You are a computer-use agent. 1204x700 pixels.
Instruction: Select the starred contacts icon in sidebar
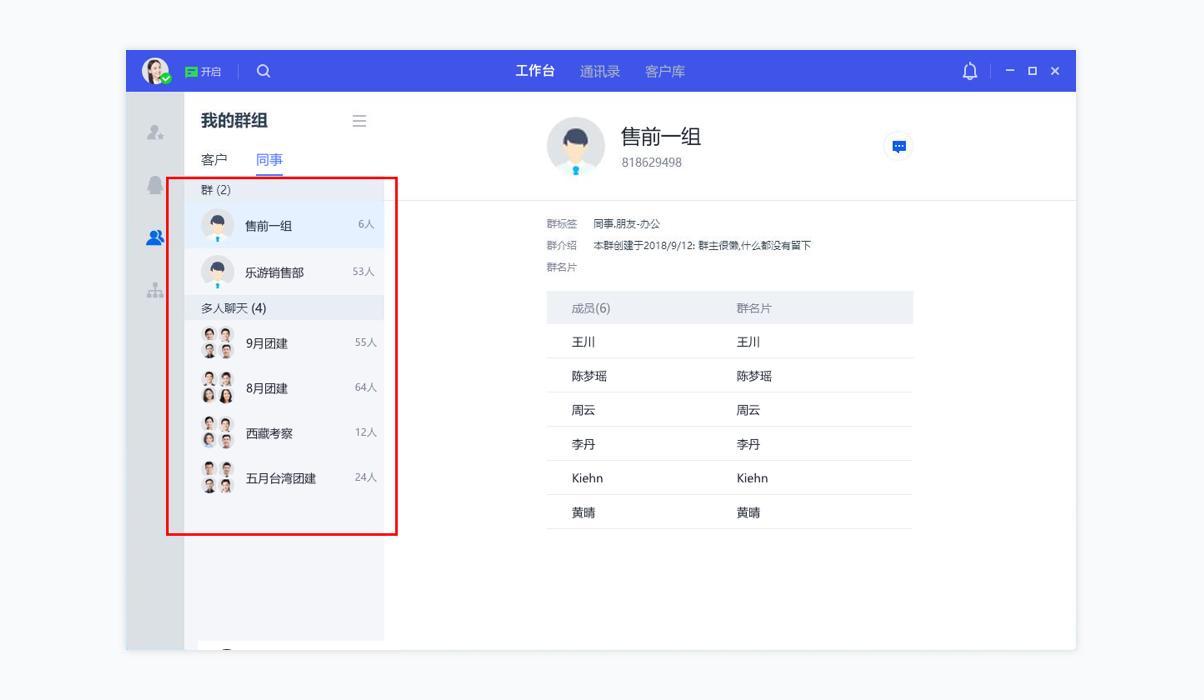(x=152, y=131)
